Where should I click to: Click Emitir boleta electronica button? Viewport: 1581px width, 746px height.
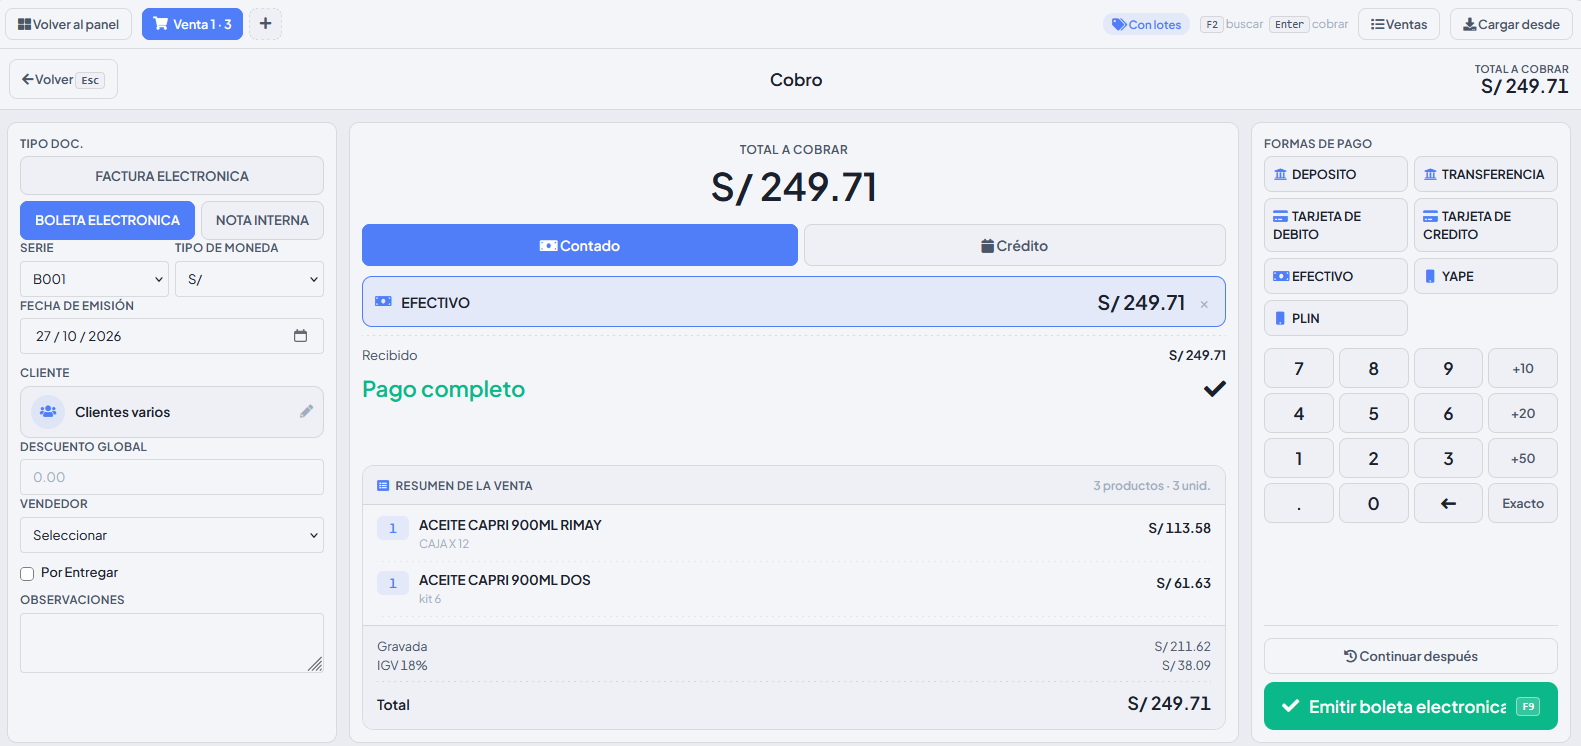pyautogui.click(x=1411, y=706)
